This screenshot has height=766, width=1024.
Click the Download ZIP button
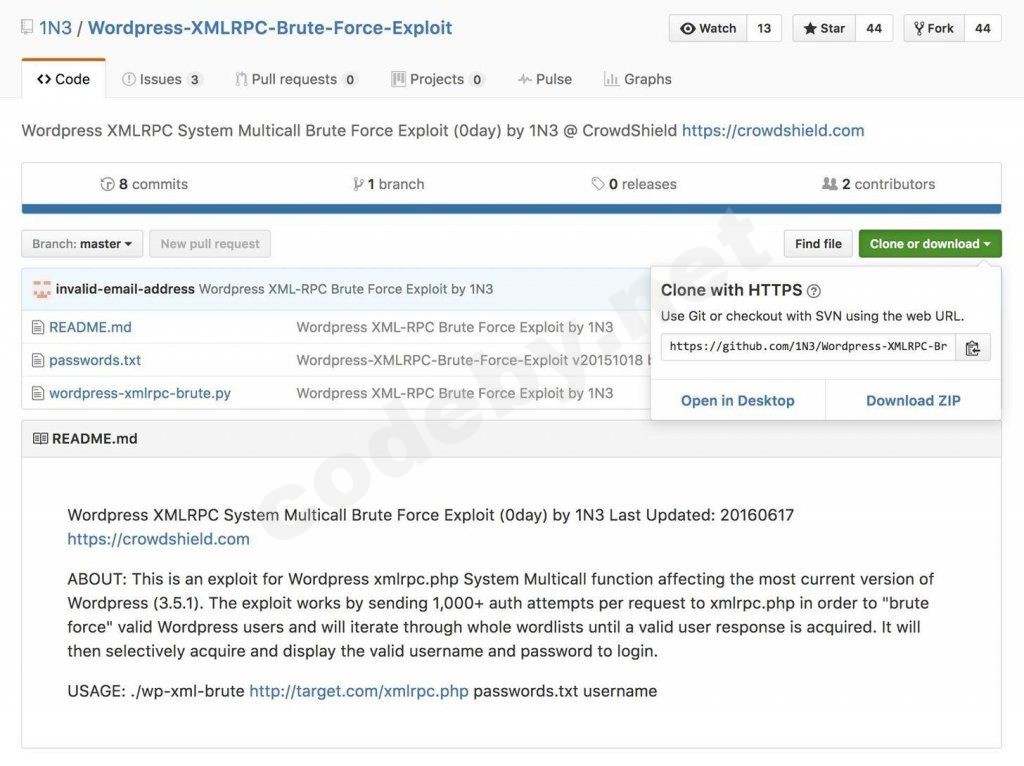tap(912, 400)
